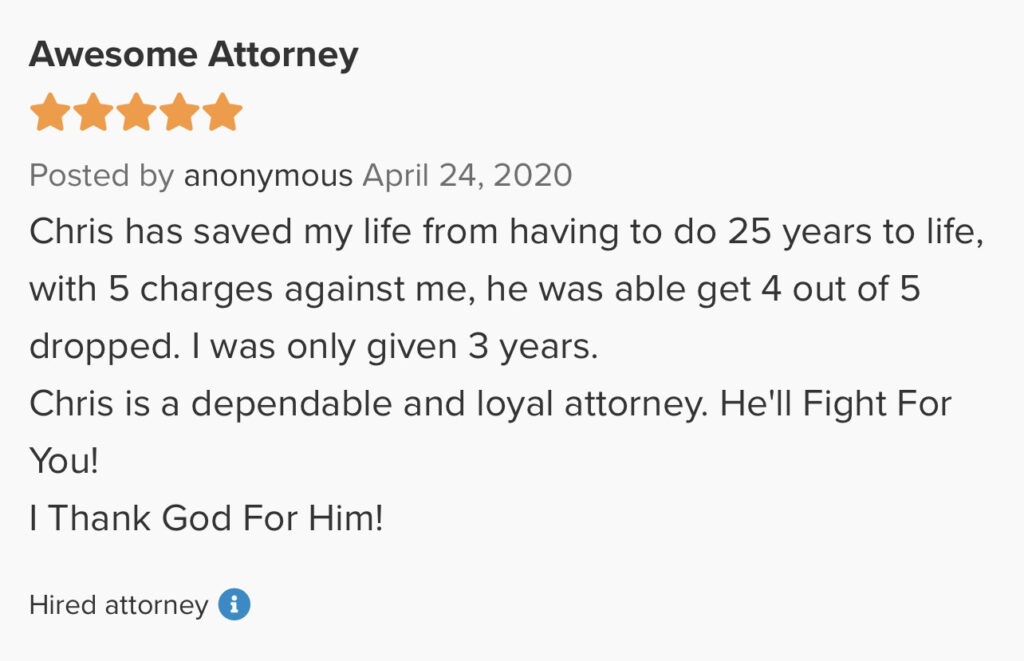Viewport: 1024px width, 661px height.
Task: Click the "Hired attorney" label text
Action: click(x=118, y=605)
